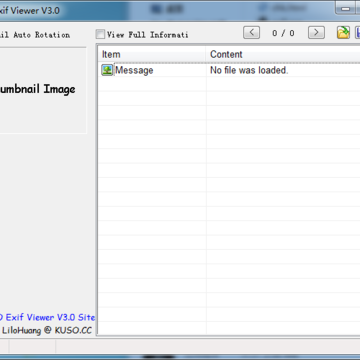Click the Thumbnail Image preview area

(43, 90)
